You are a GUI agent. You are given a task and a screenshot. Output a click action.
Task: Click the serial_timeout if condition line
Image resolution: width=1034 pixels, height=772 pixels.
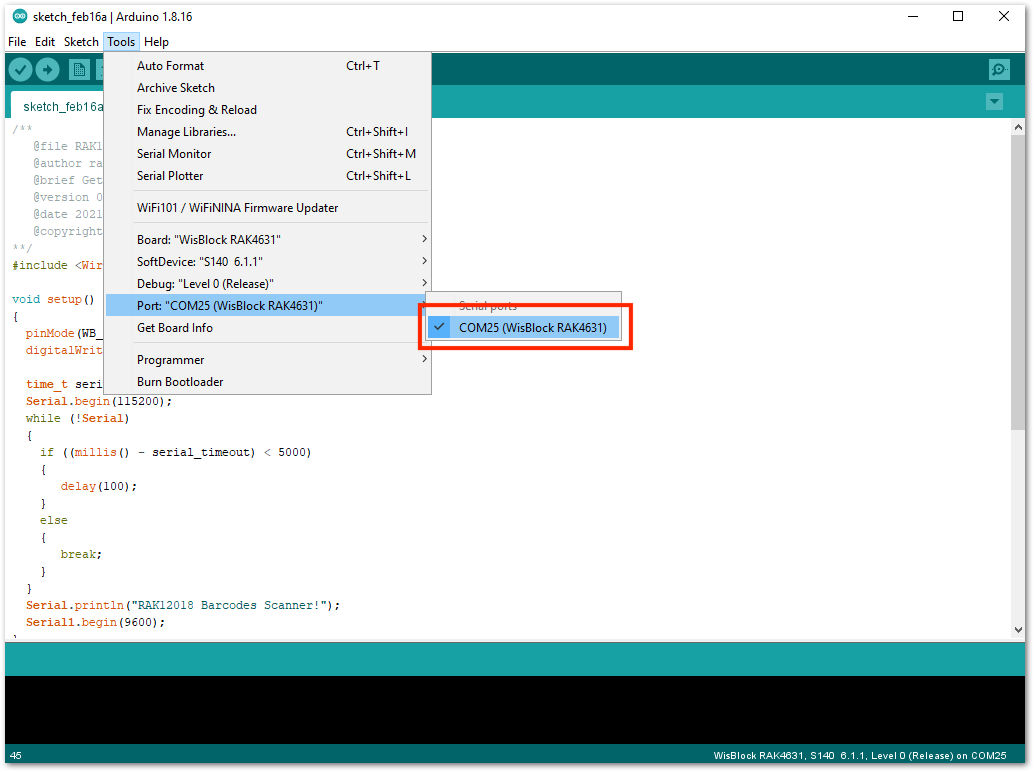[175, 452]
